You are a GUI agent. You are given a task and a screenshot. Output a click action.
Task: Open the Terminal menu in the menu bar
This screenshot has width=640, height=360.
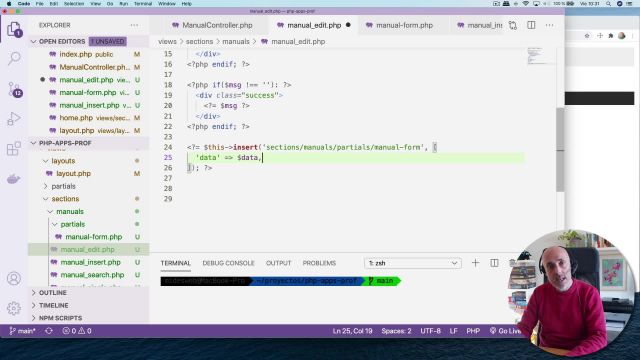(x=143, y=4)
